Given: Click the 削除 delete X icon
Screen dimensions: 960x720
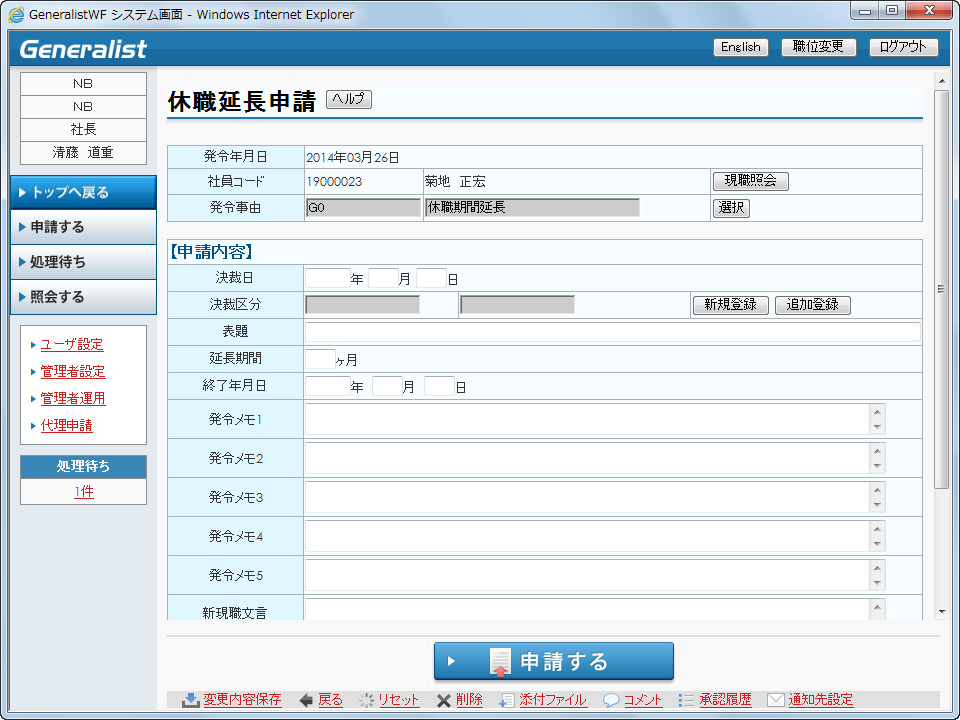Looking at the screenshot, I should [x=443, y=700].
